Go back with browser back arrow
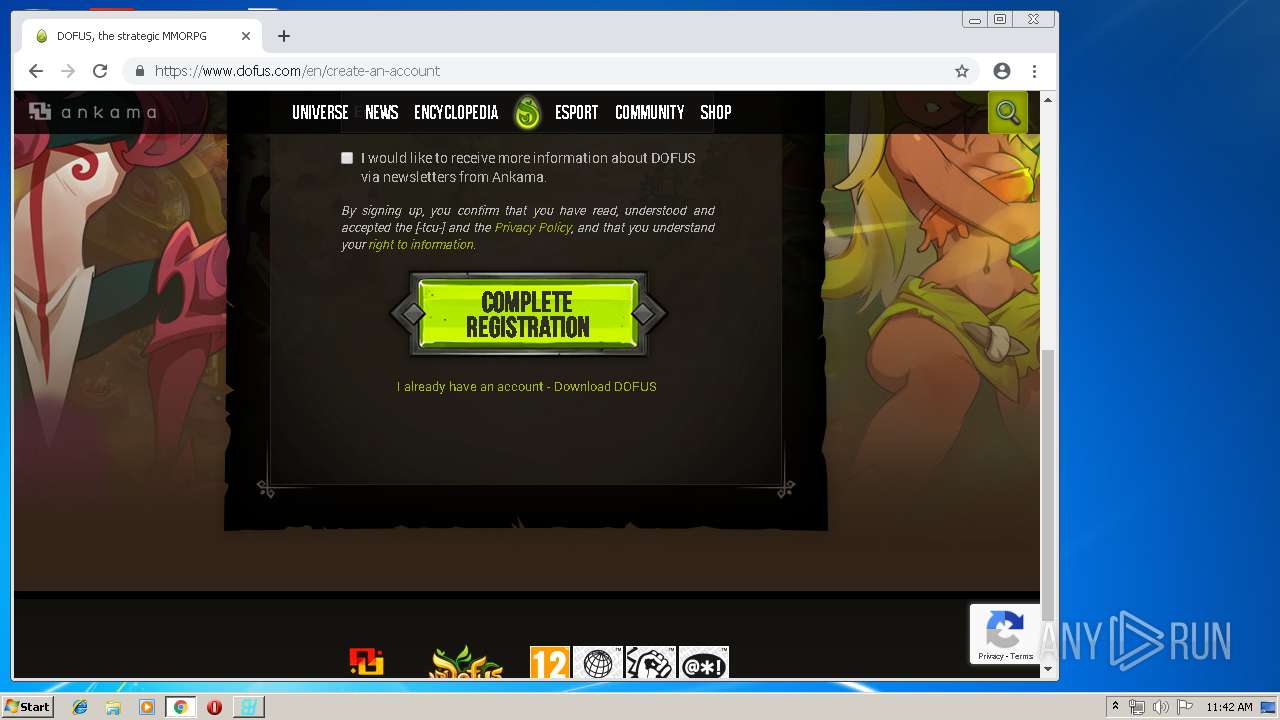This screenshot has width=1280, height=720. [36, 71]
